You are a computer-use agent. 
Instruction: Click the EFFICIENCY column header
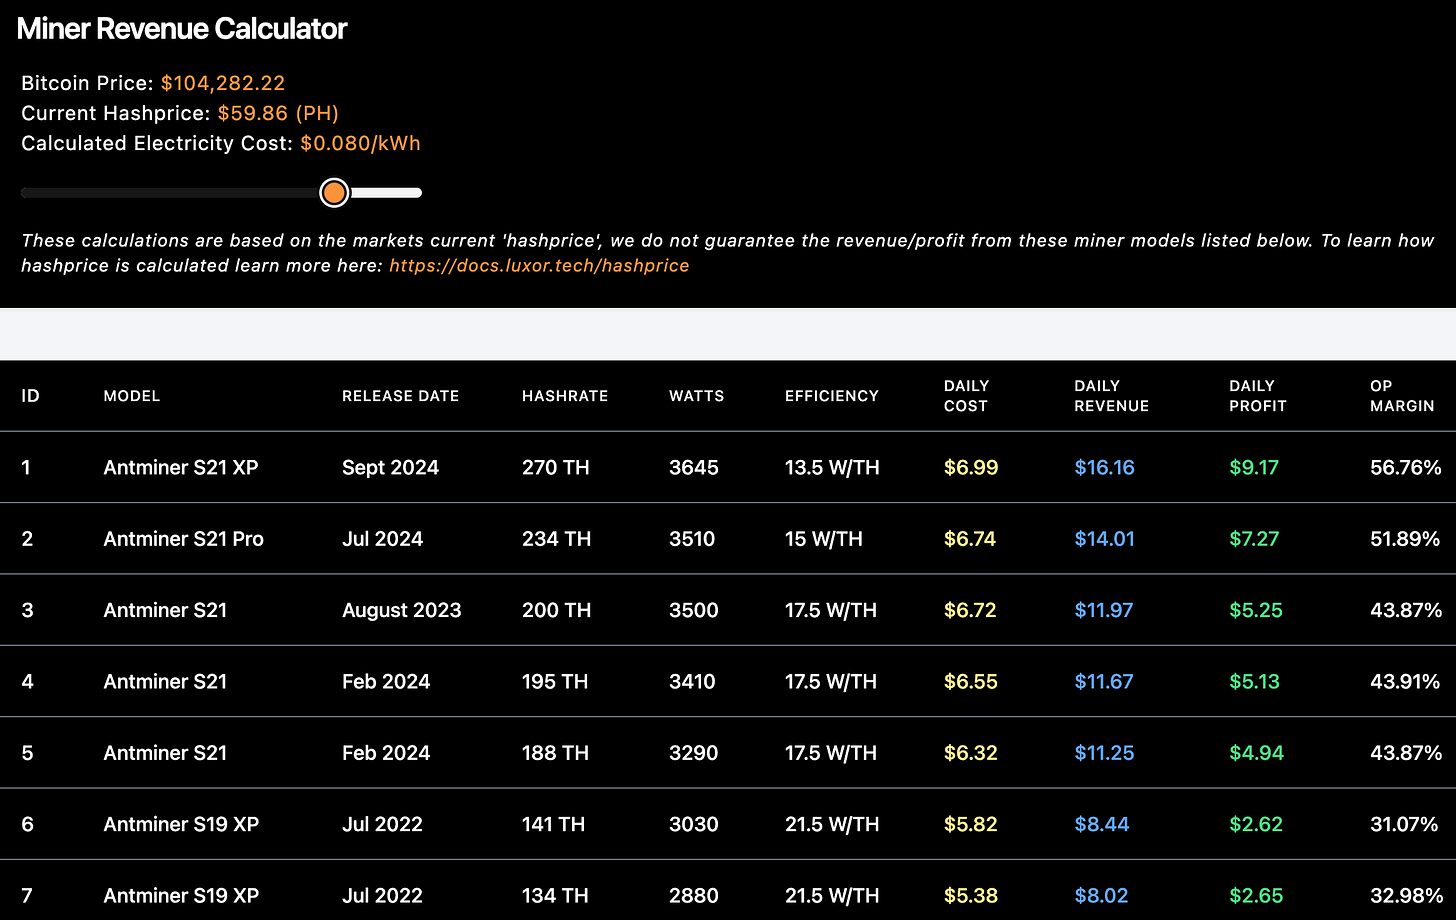832,396
